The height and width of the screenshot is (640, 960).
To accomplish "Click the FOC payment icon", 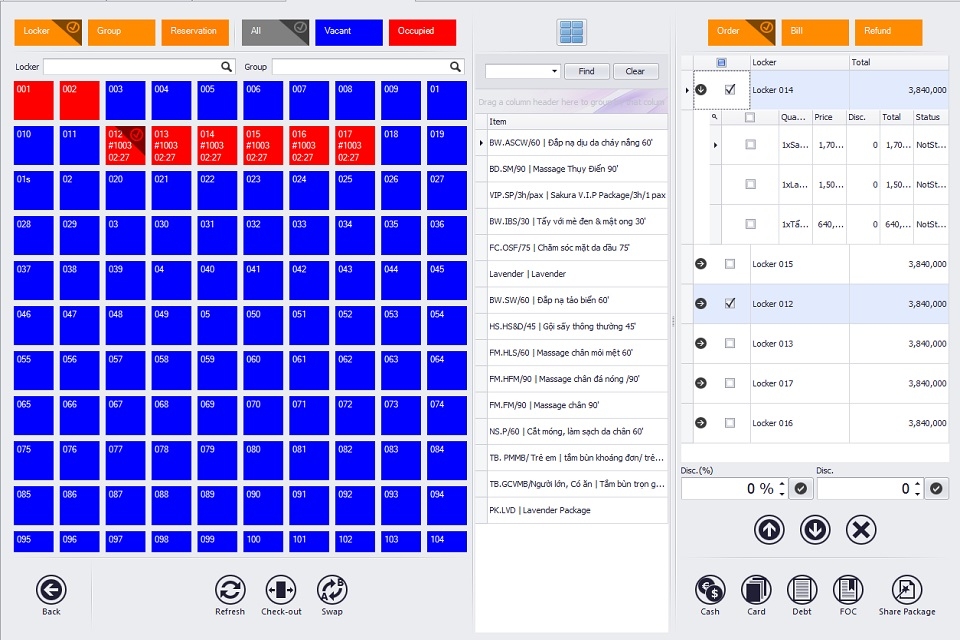I will click(848, 590).
